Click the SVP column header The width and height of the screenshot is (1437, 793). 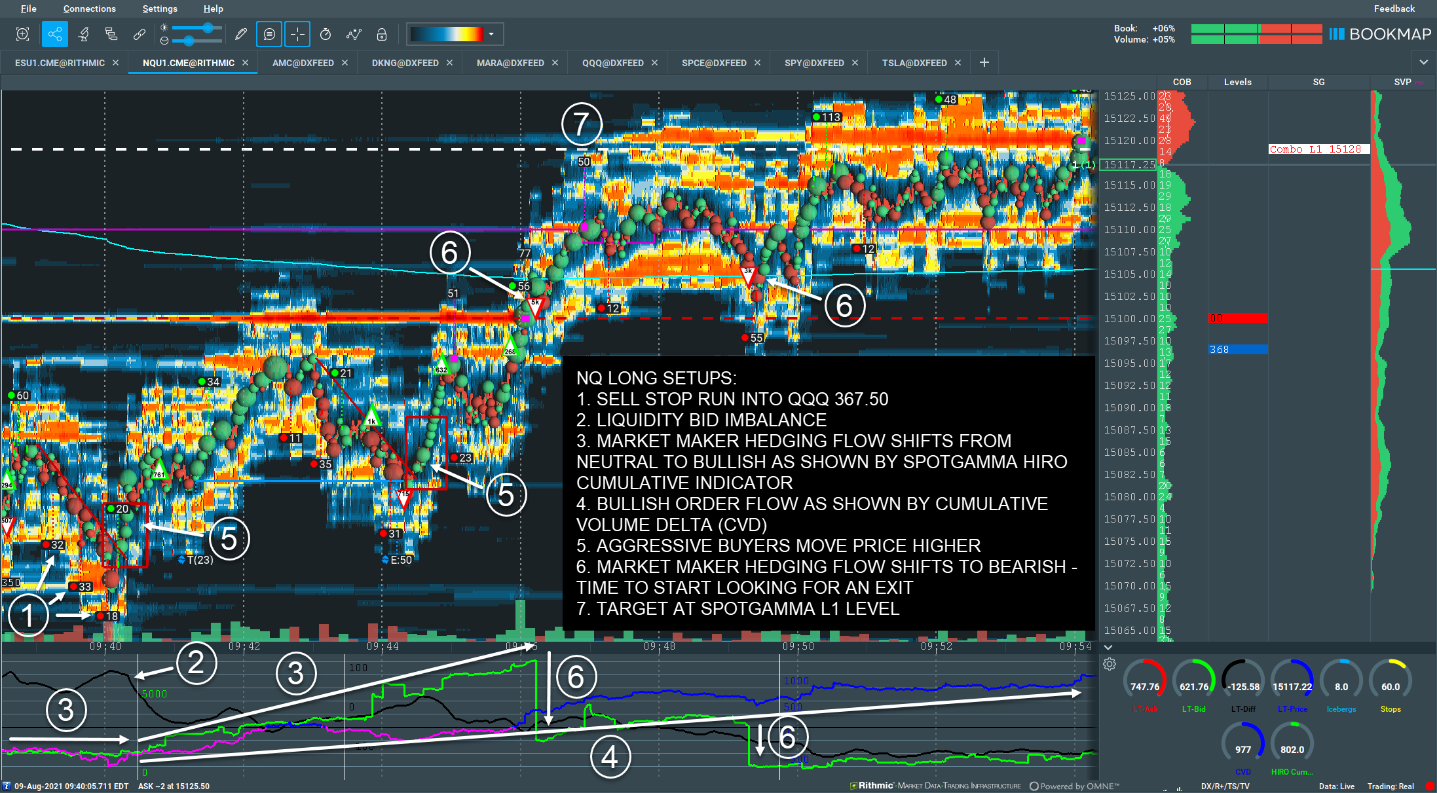pyautogui.click(x=1402, y=82)
